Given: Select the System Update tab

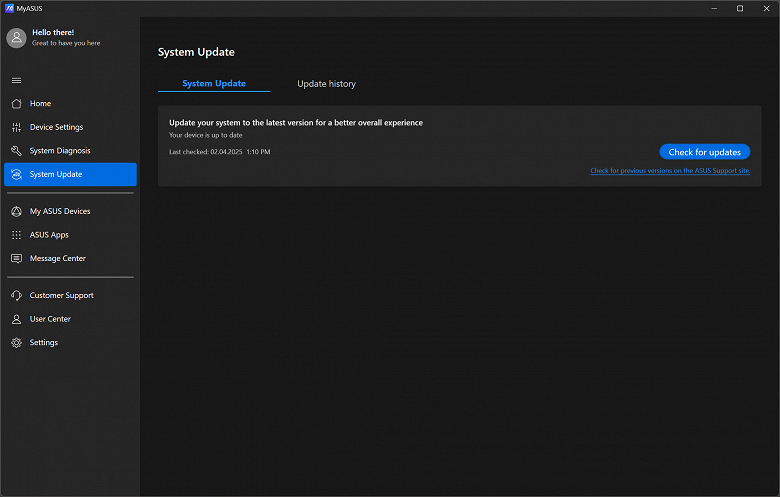Looking at the screenshot, I should point(214,84).
